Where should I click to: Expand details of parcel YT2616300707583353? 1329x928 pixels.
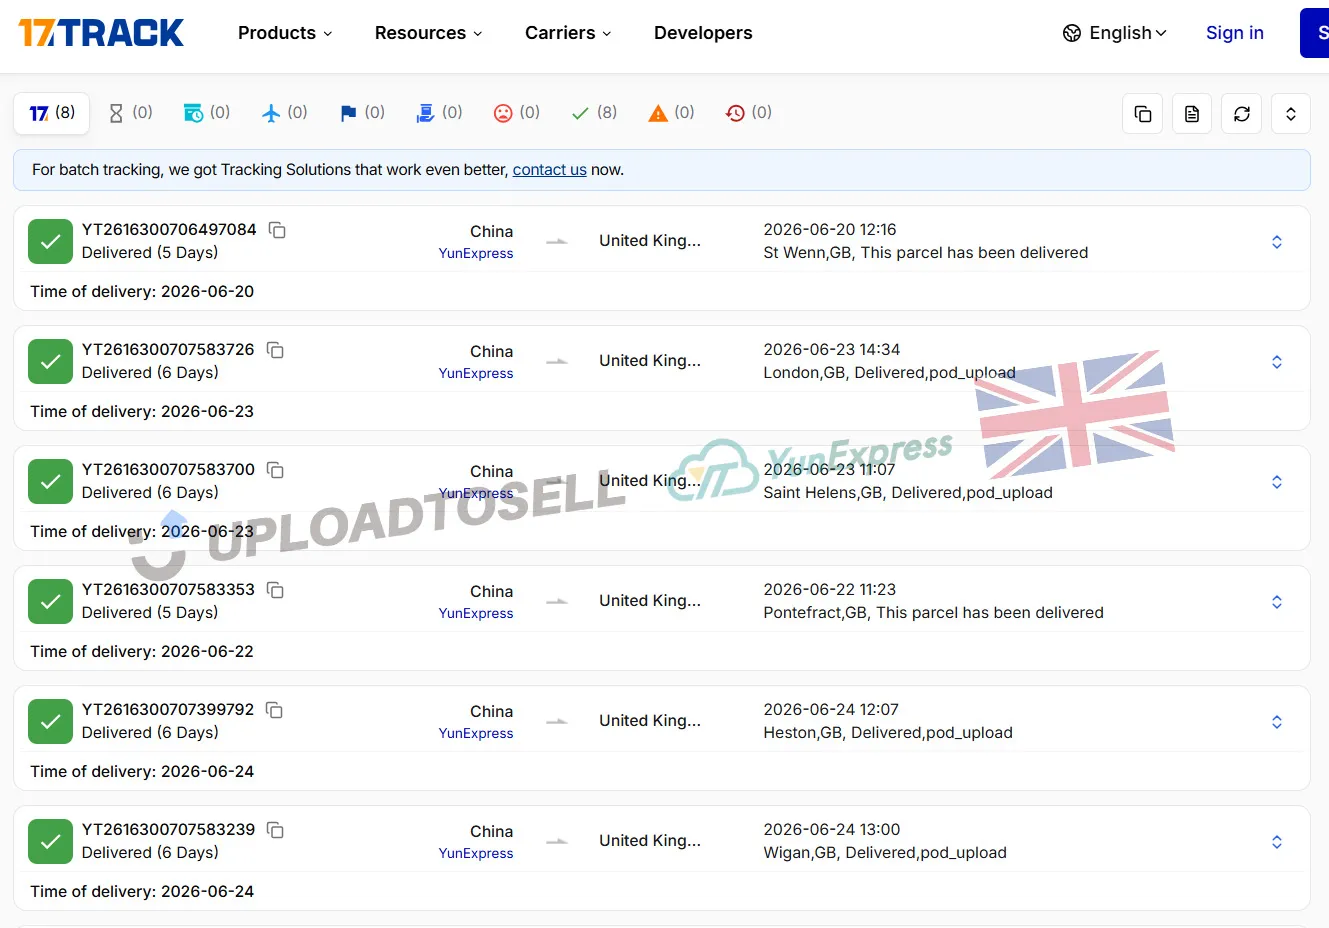tap(1277, 602)
